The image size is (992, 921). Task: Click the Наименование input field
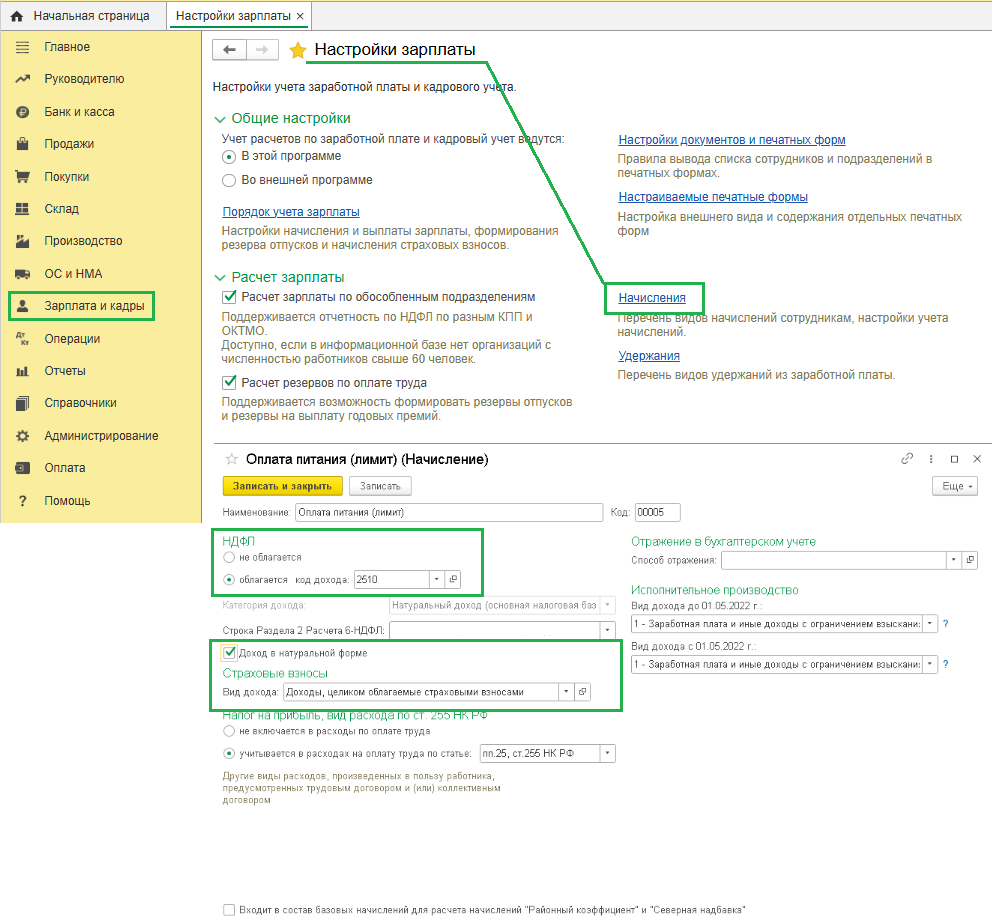pos(449,512)
